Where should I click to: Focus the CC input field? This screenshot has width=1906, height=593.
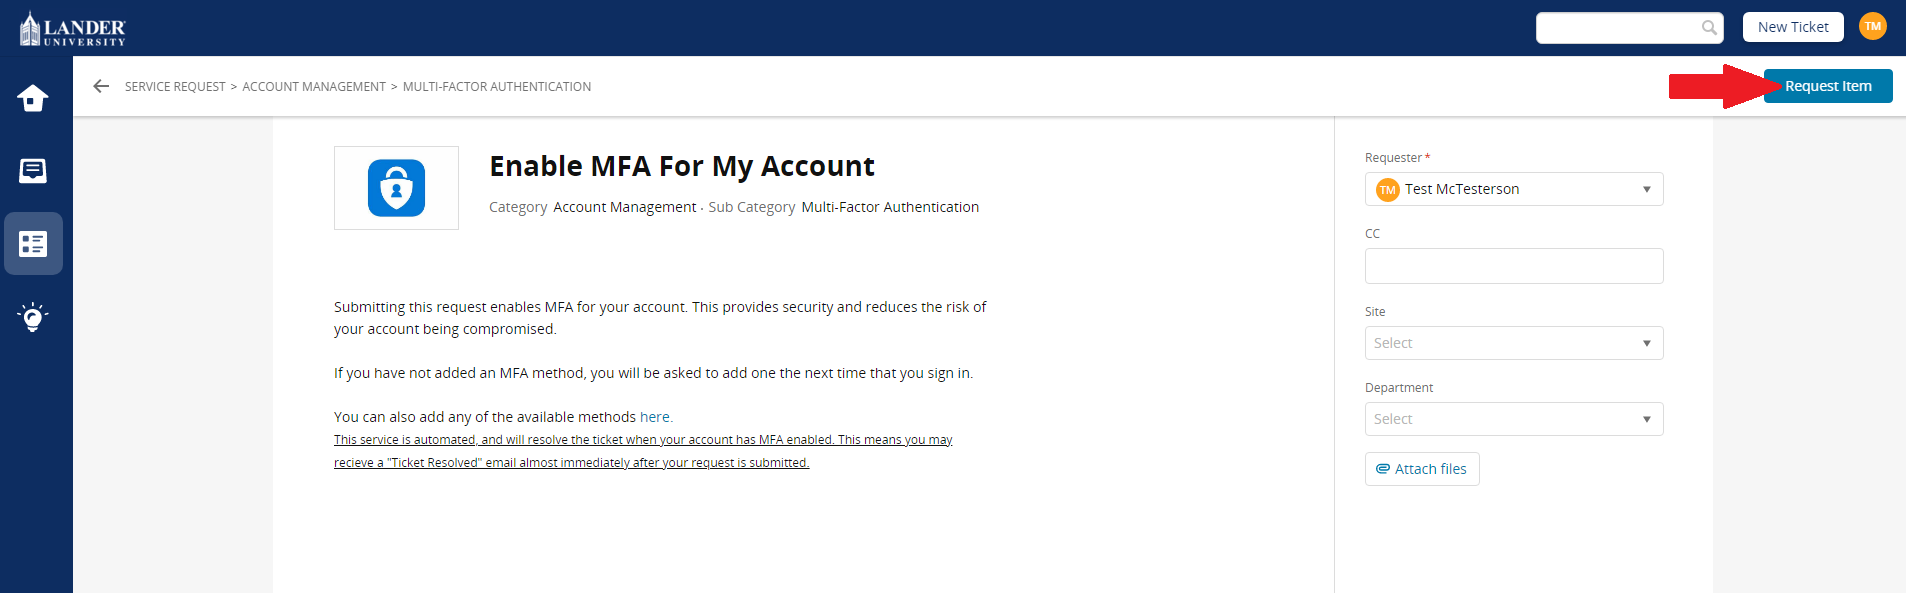(x=1513, y=266)
